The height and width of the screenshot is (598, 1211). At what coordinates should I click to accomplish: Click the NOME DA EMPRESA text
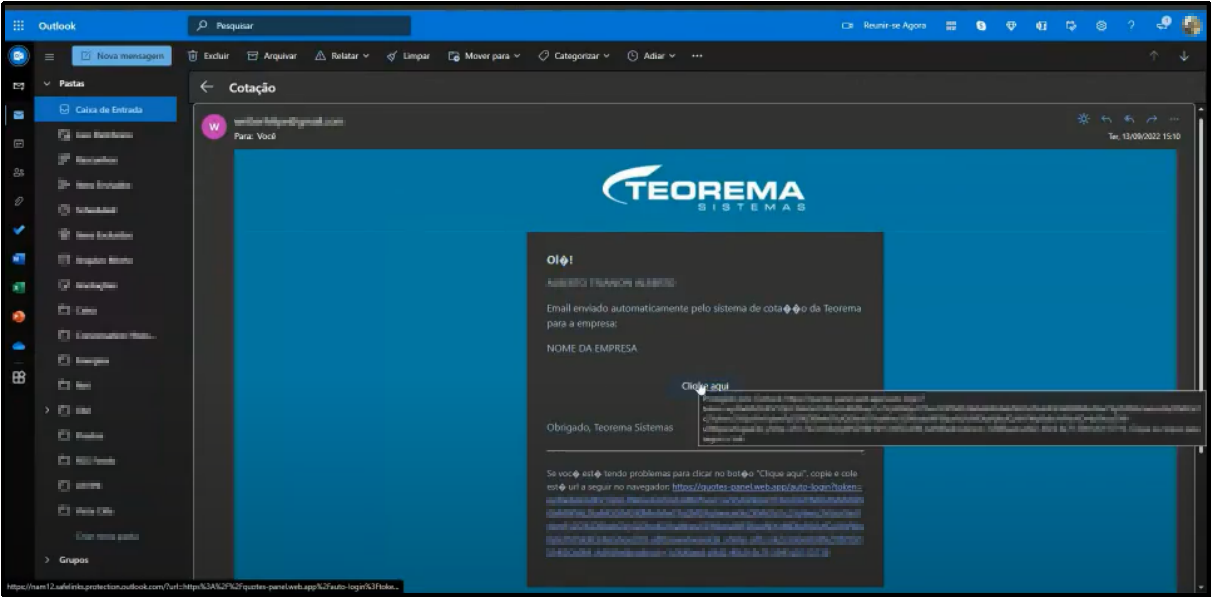click(592, 348)
